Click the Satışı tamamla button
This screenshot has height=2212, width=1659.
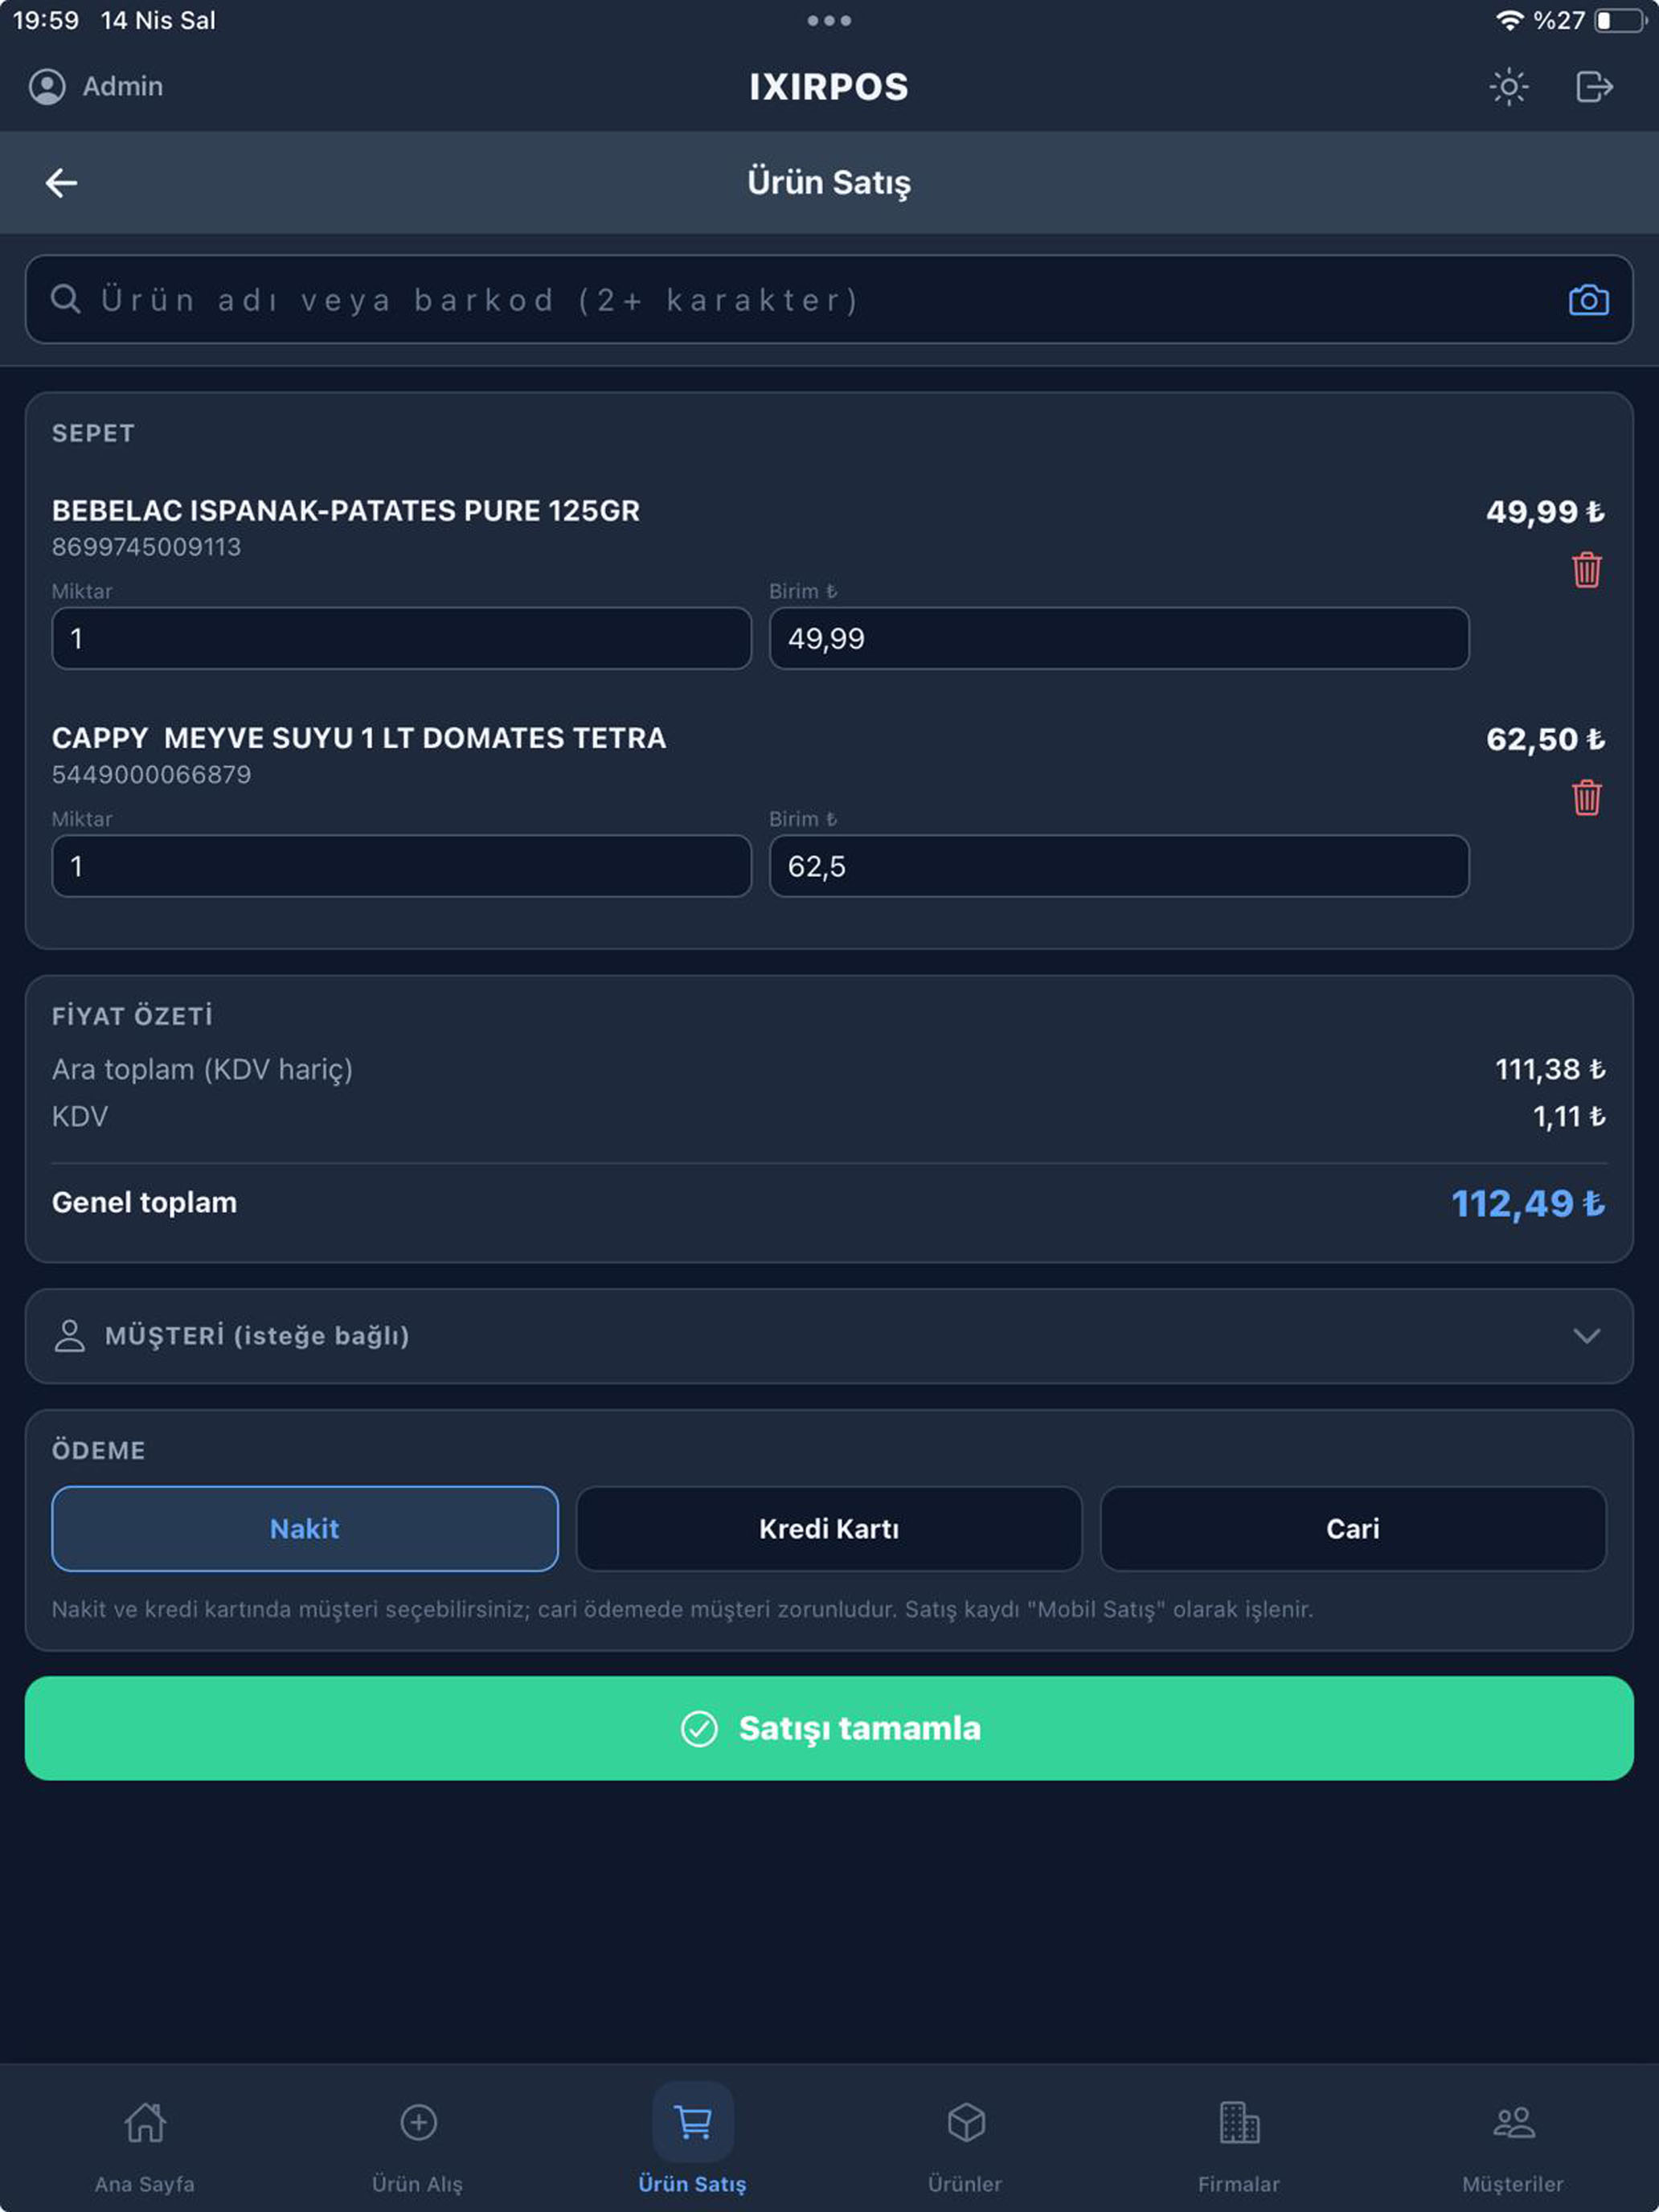click(829, 1728)
